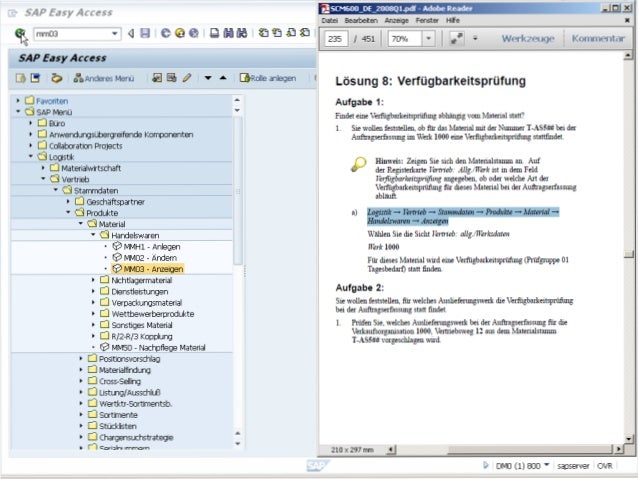Screen dimensions: 638x479
Task: Click the move favorite up arrow
Action: (223, 78)
